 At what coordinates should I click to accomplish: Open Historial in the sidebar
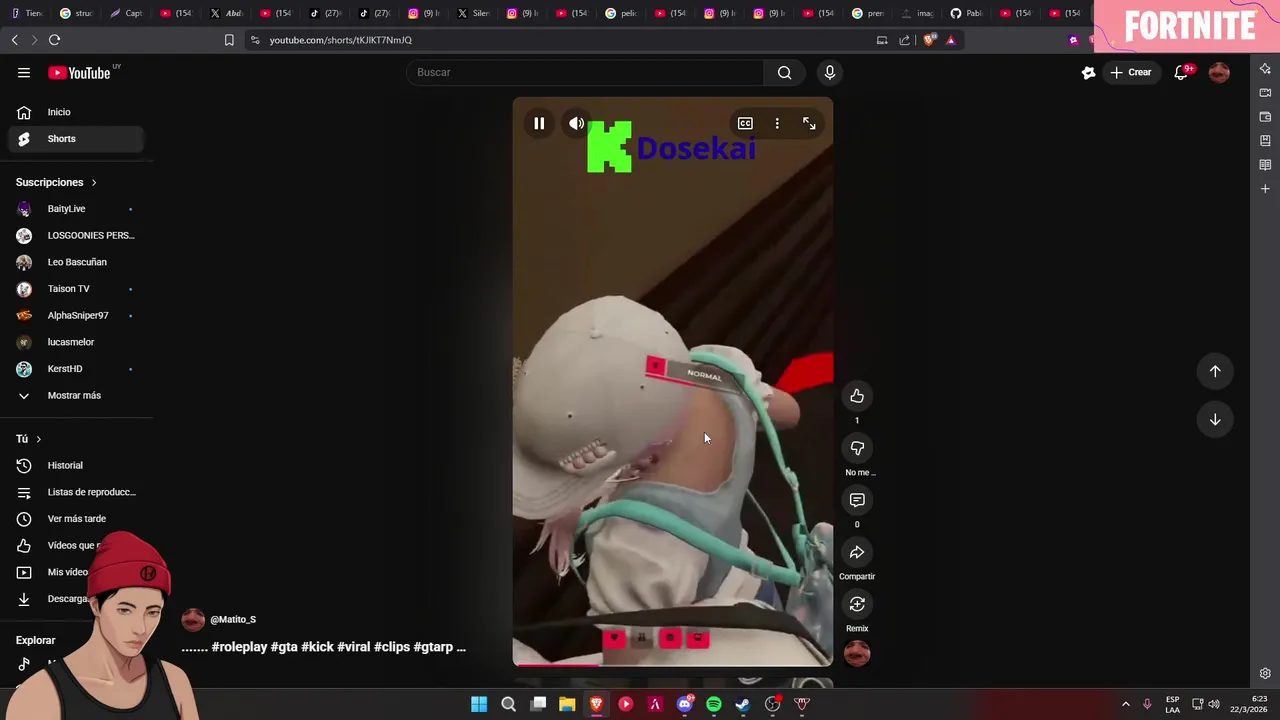click(x=76, y=465)
